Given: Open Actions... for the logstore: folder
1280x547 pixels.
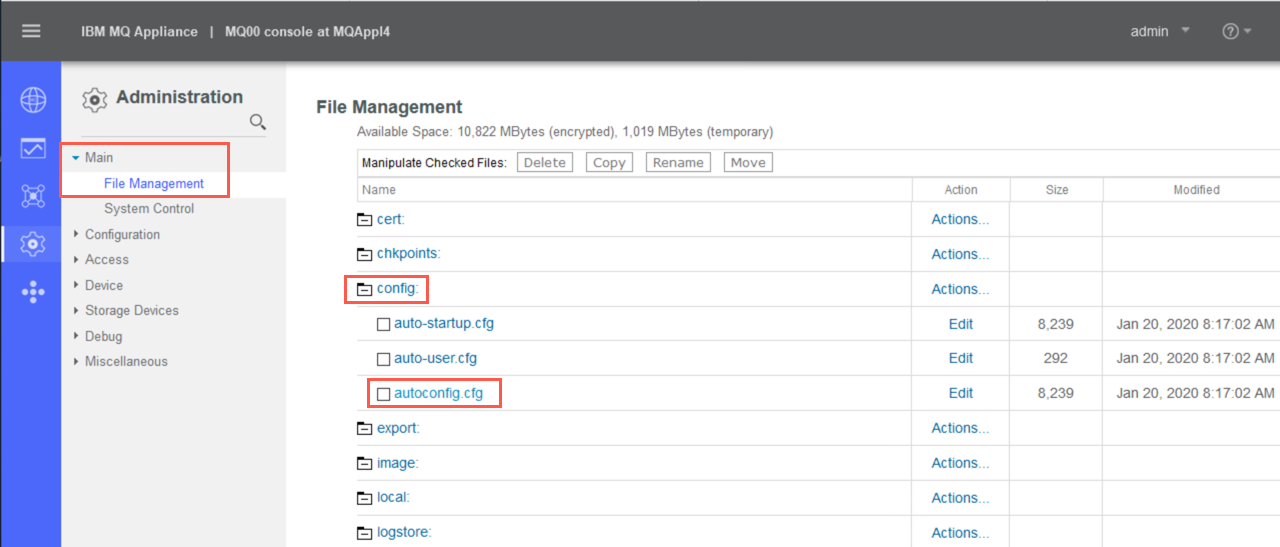Looking at the screenshot, I should [960, 533].
